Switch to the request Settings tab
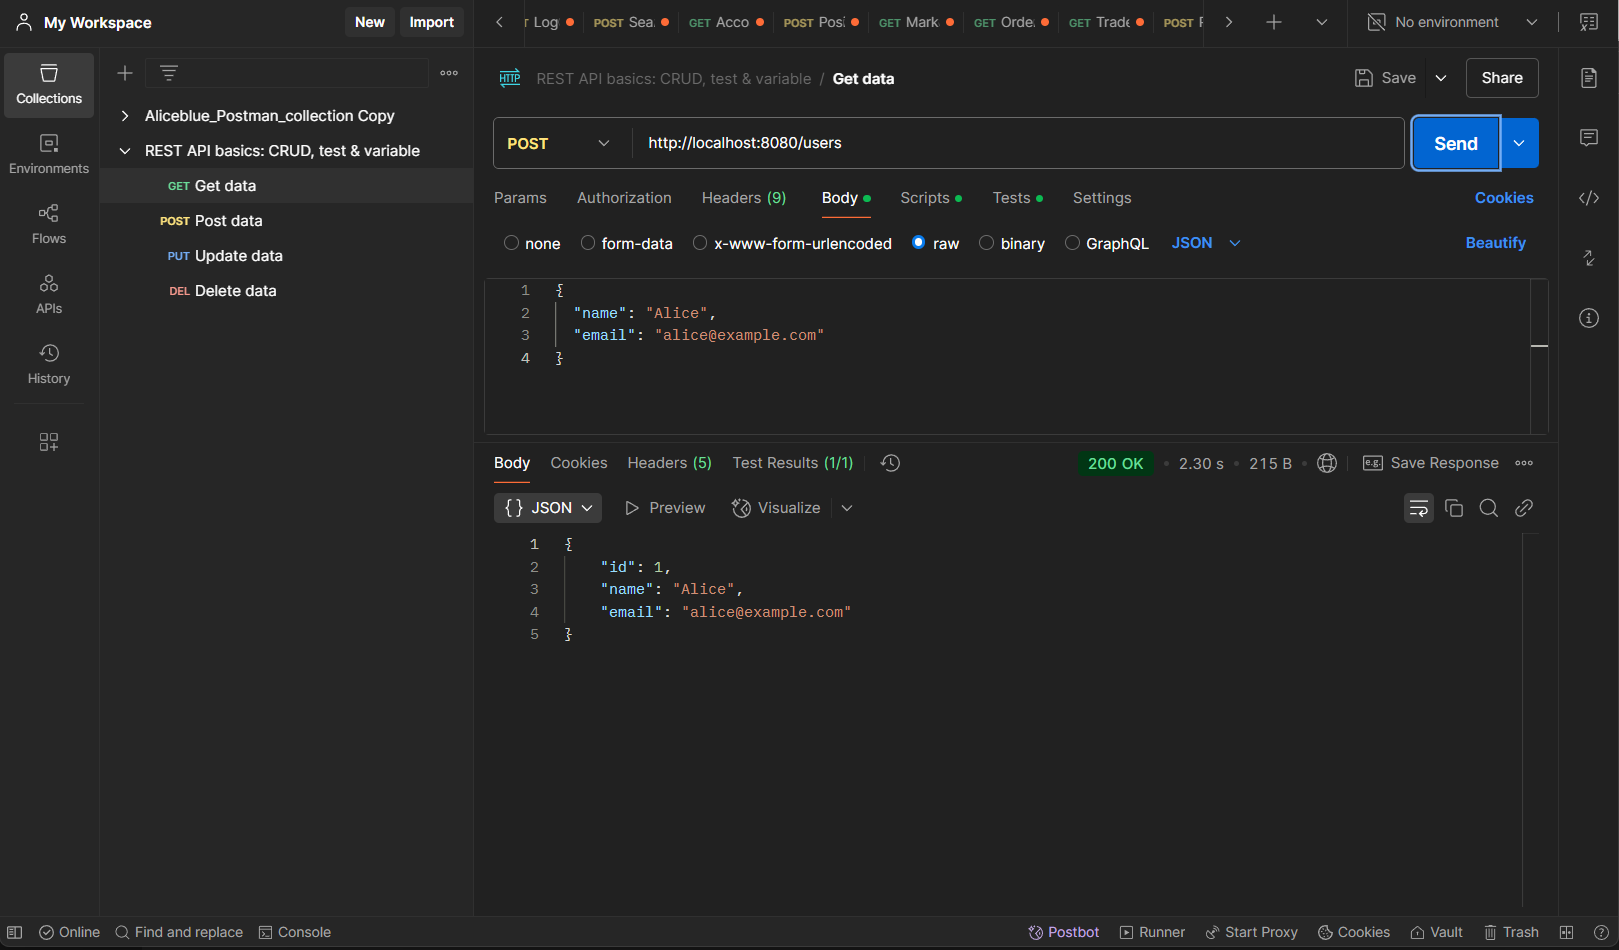Image resolution: width=1619 pixels, height=950 pixels. click(1102, 198)
